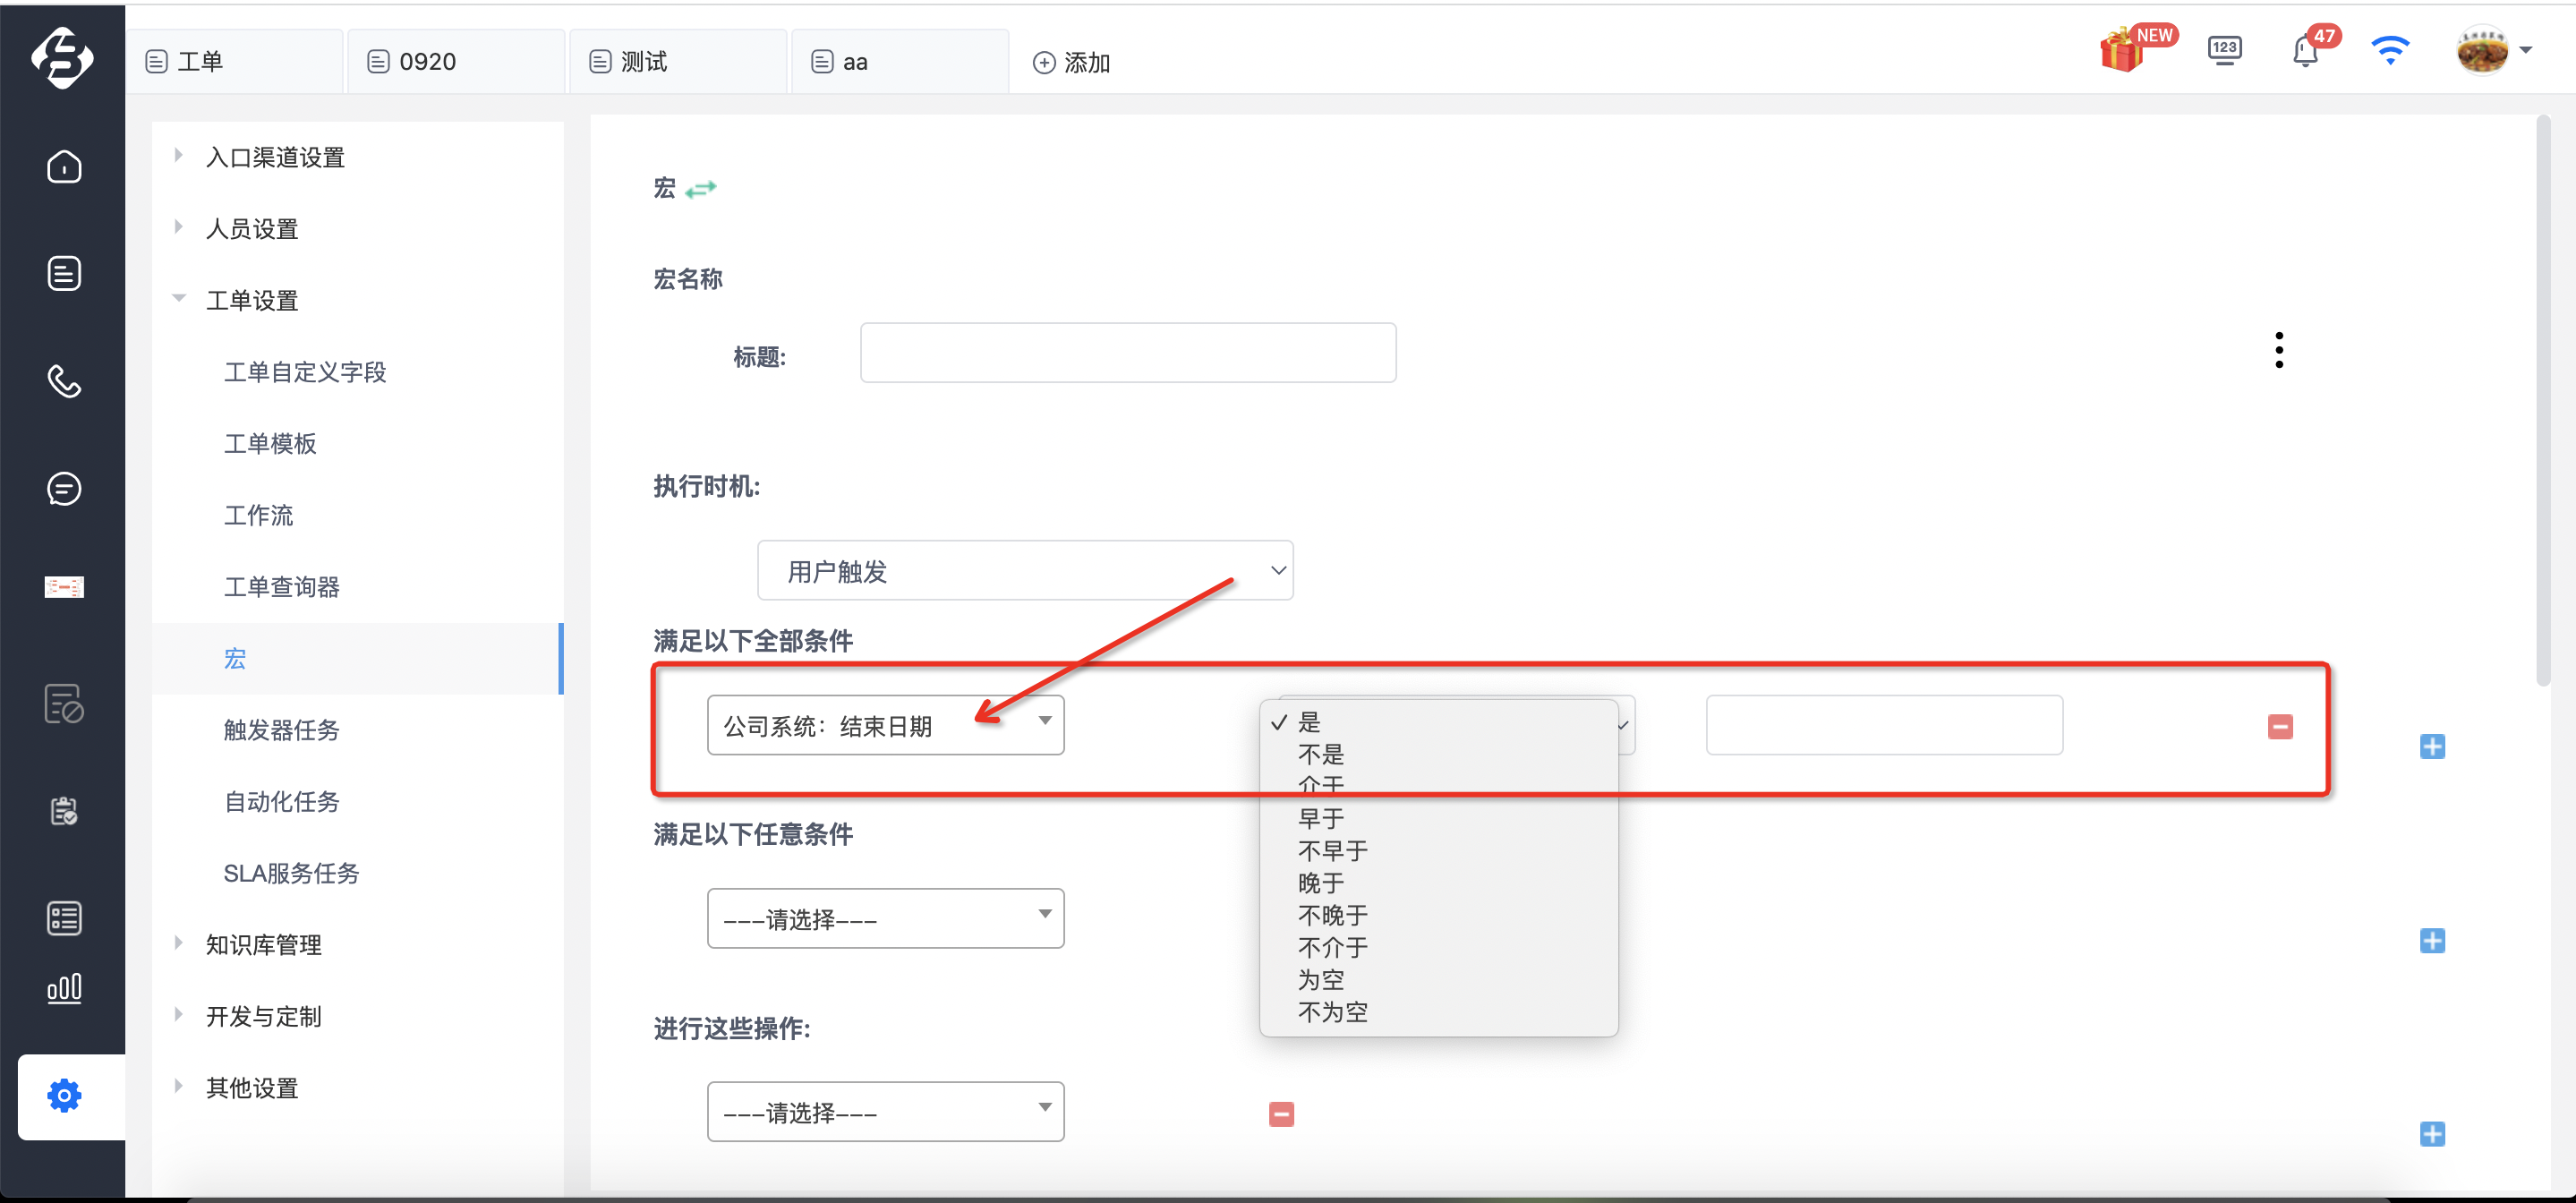Image resolution: width=2576 pixels, height=1203 pixels.
Task: Click 添加 to add a new tab
Action: click(x=1071, y=62)
